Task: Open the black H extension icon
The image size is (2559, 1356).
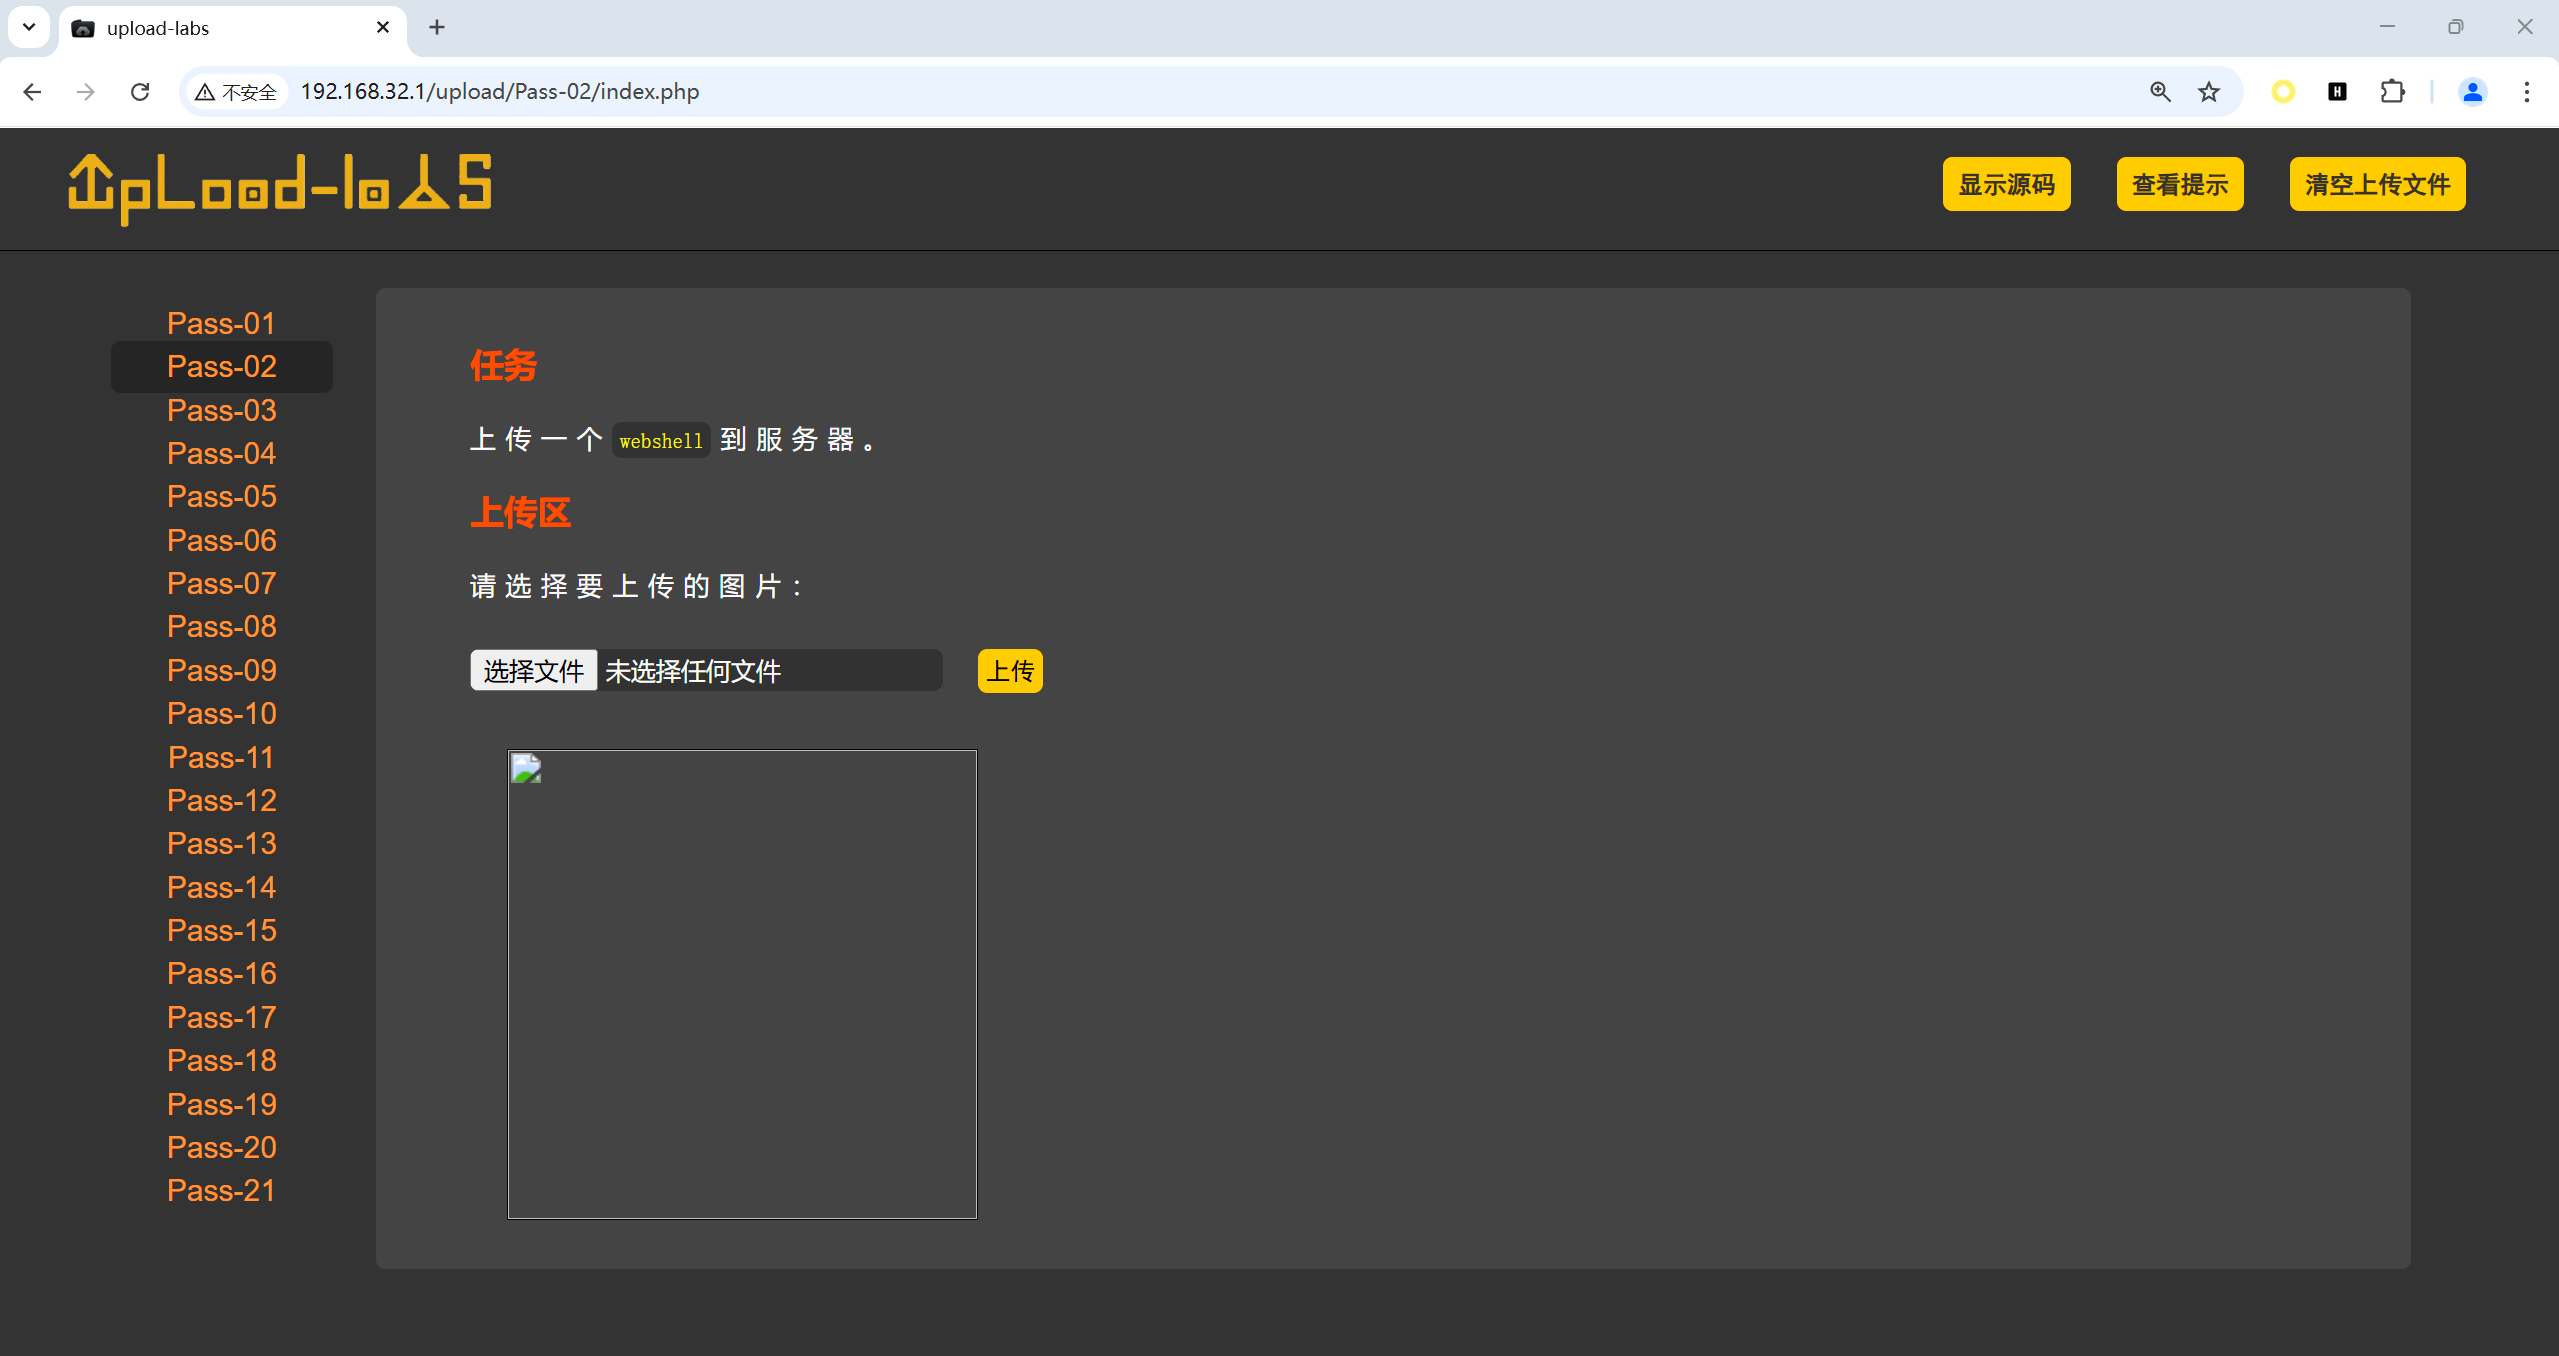Action: click(x=2337, y=92)
